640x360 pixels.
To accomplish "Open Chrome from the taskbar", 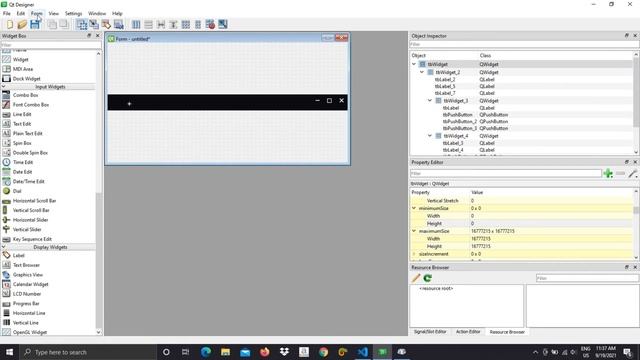I will tap(323, 352).
